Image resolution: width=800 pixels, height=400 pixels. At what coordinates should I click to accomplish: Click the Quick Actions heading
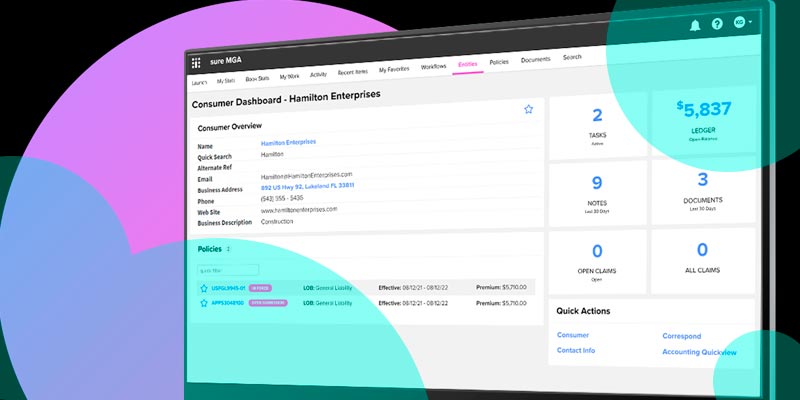point(583,311)
